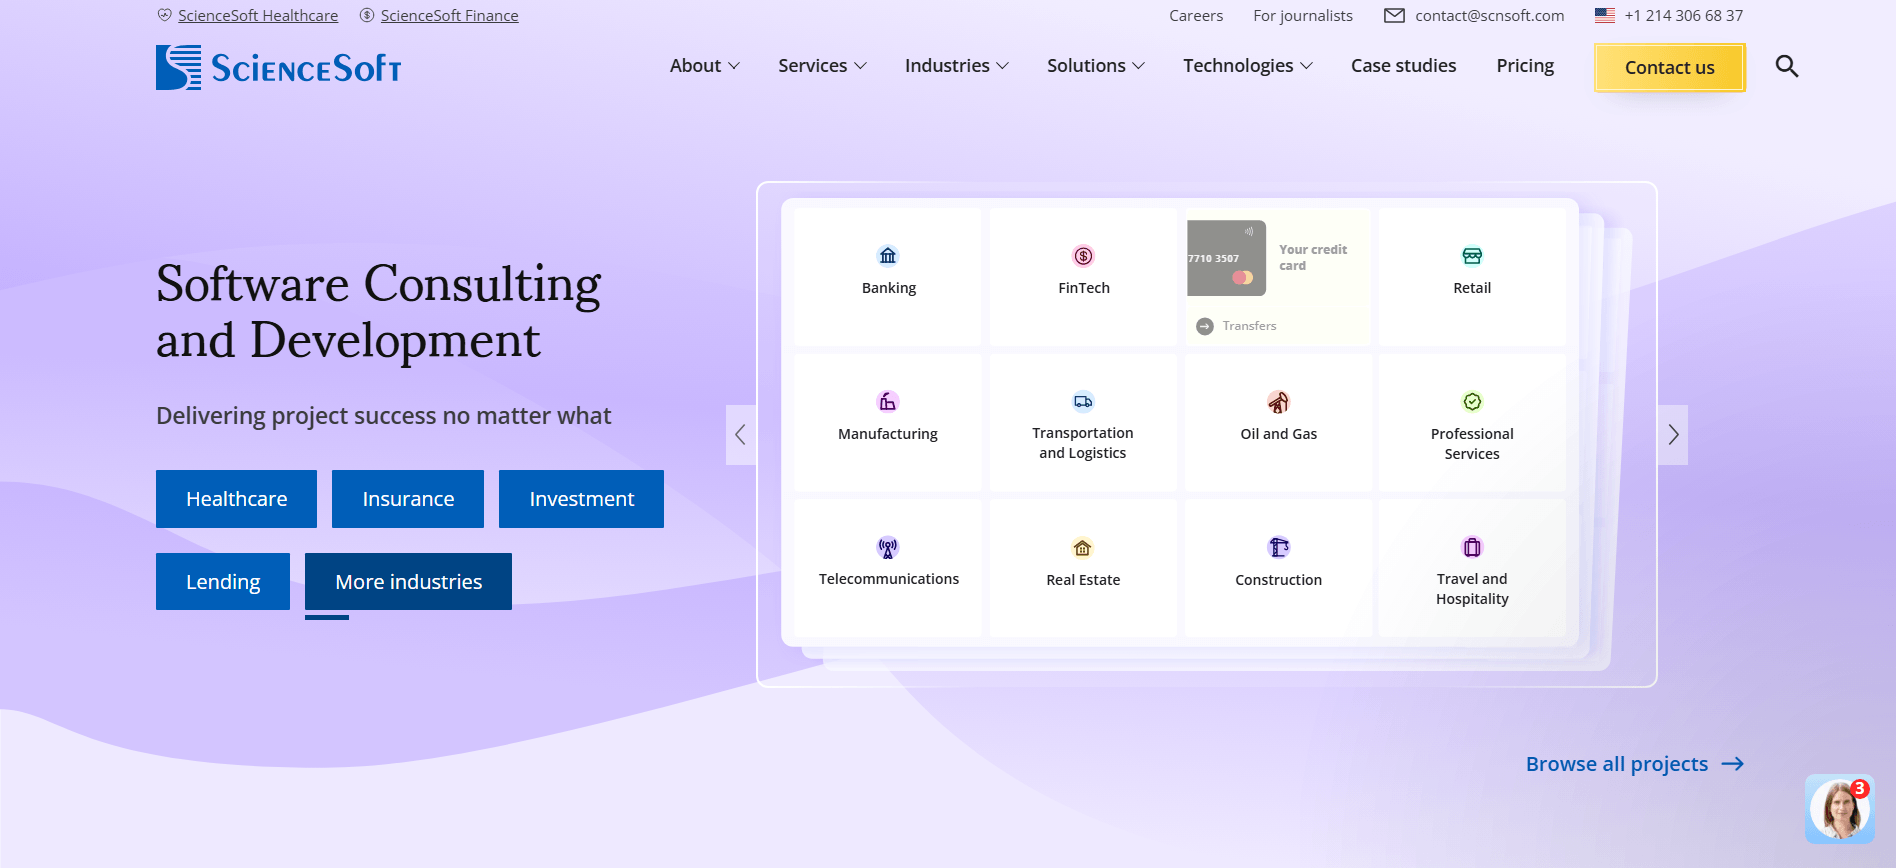Click the Oil and Gas label

point(1278,434)
